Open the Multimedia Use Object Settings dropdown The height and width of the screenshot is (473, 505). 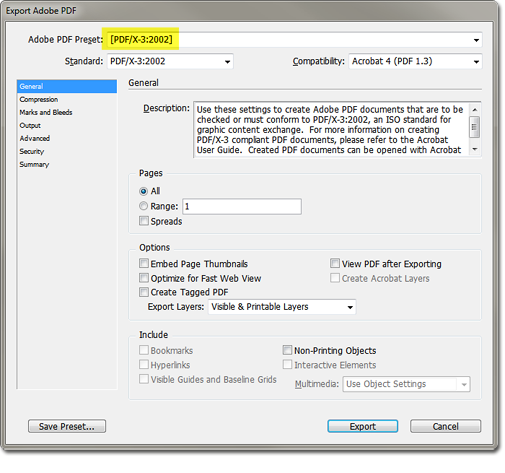coord(406,384)
